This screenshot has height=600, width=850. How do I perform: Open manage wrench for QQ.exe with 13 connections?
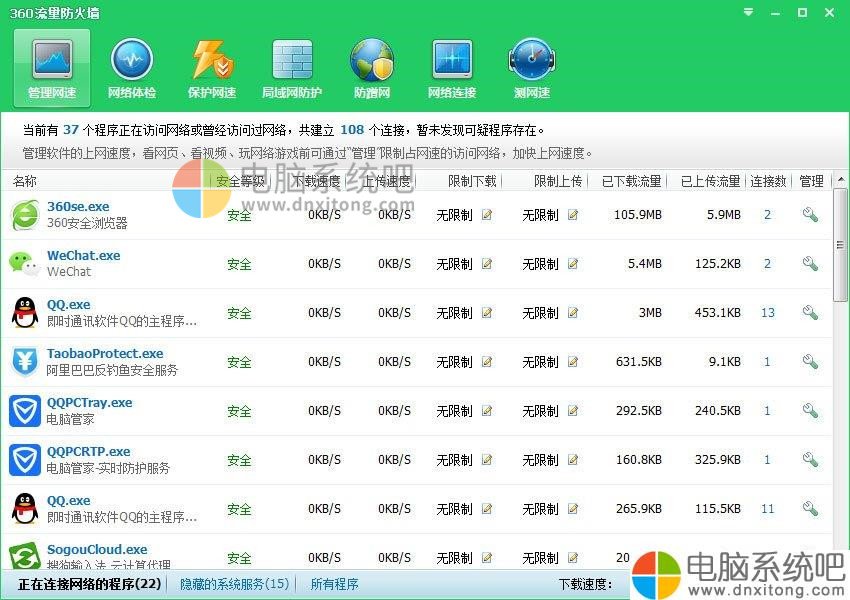click(x=810, y=312)
